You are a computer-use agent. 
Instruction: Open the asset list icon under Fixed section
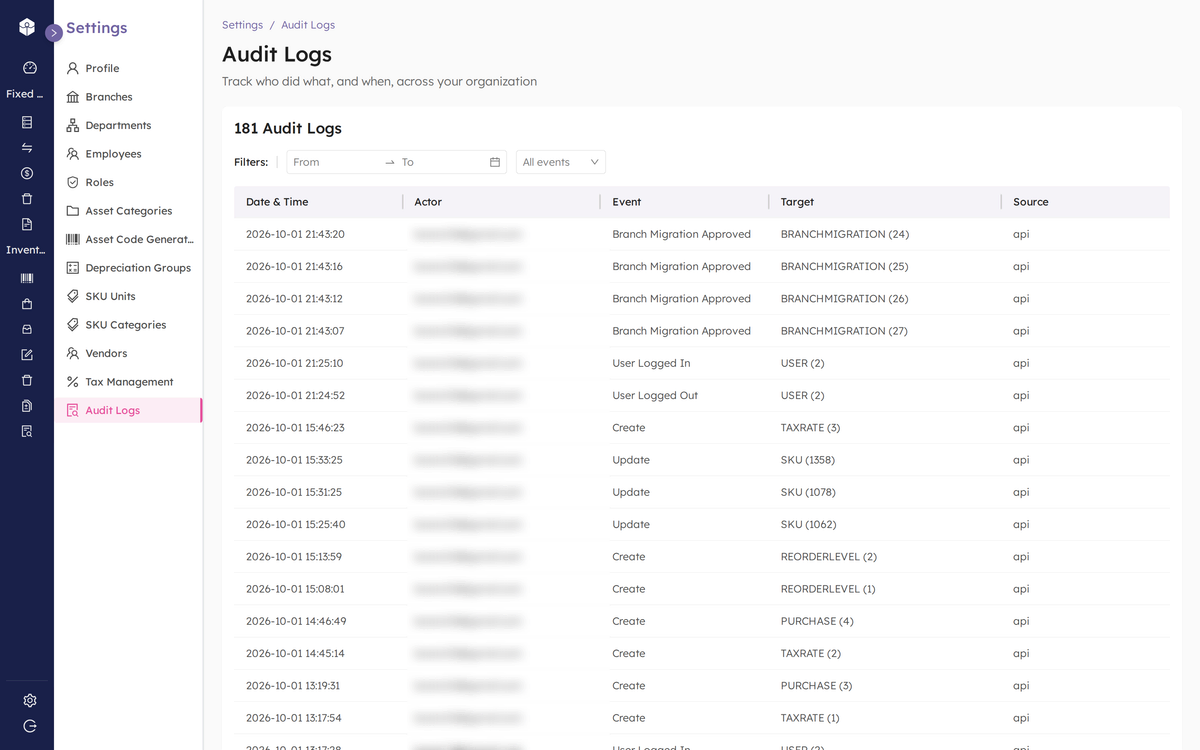pos(27,122)
